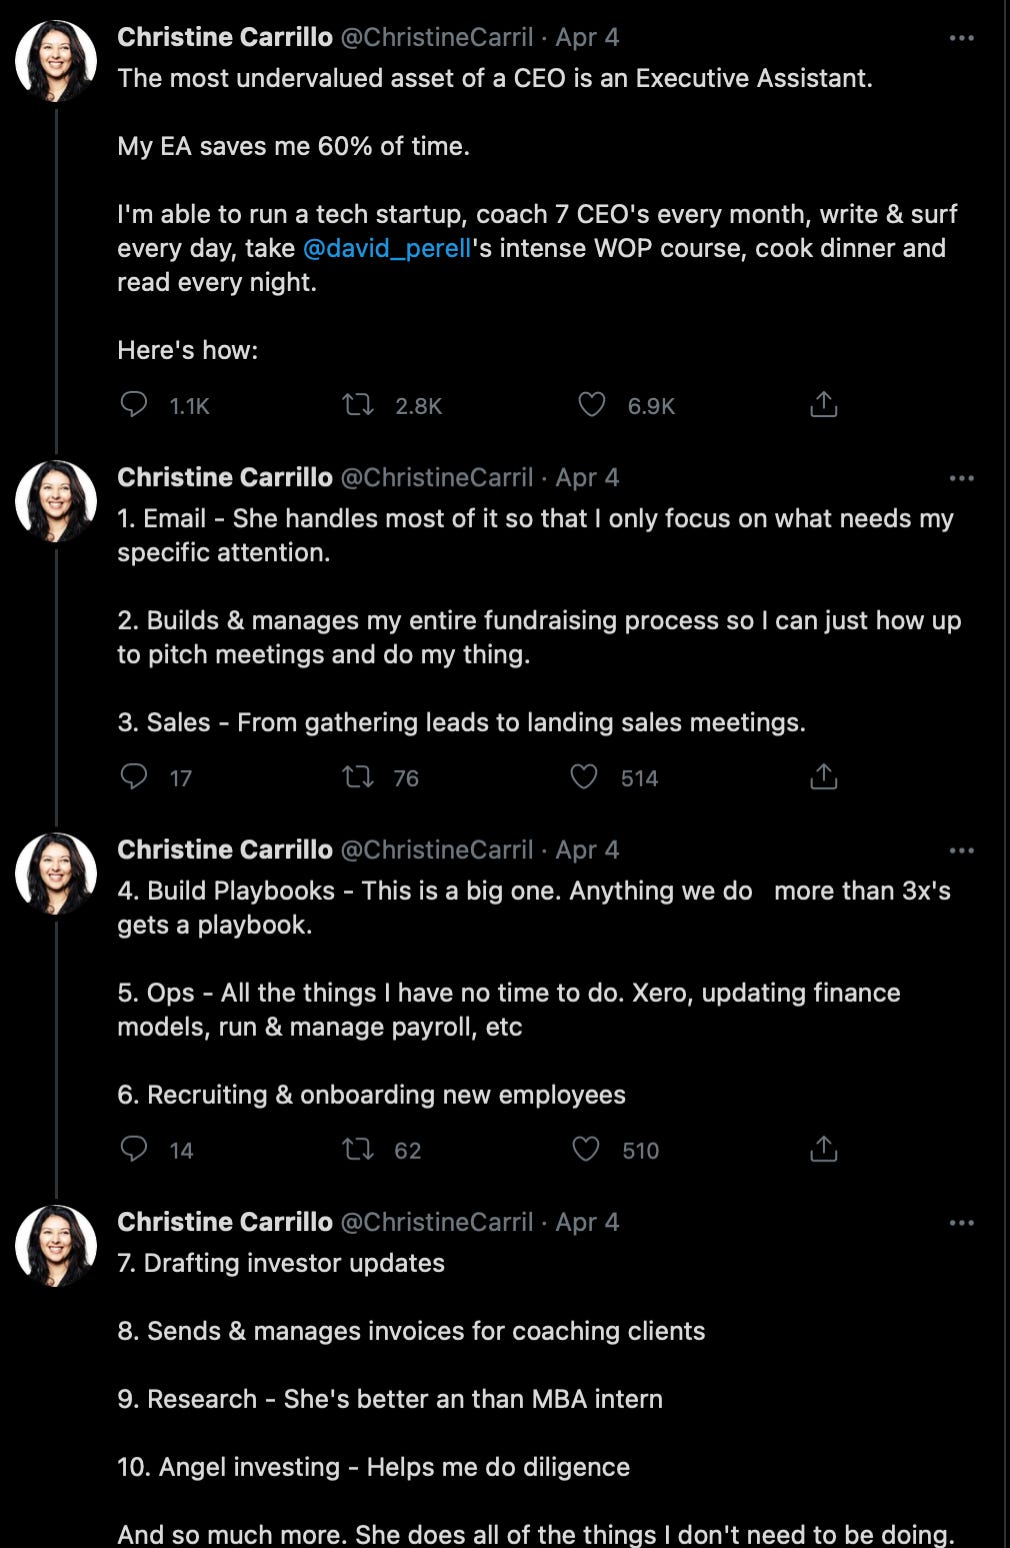Click the @david_perell mention link

click(386, 248)
